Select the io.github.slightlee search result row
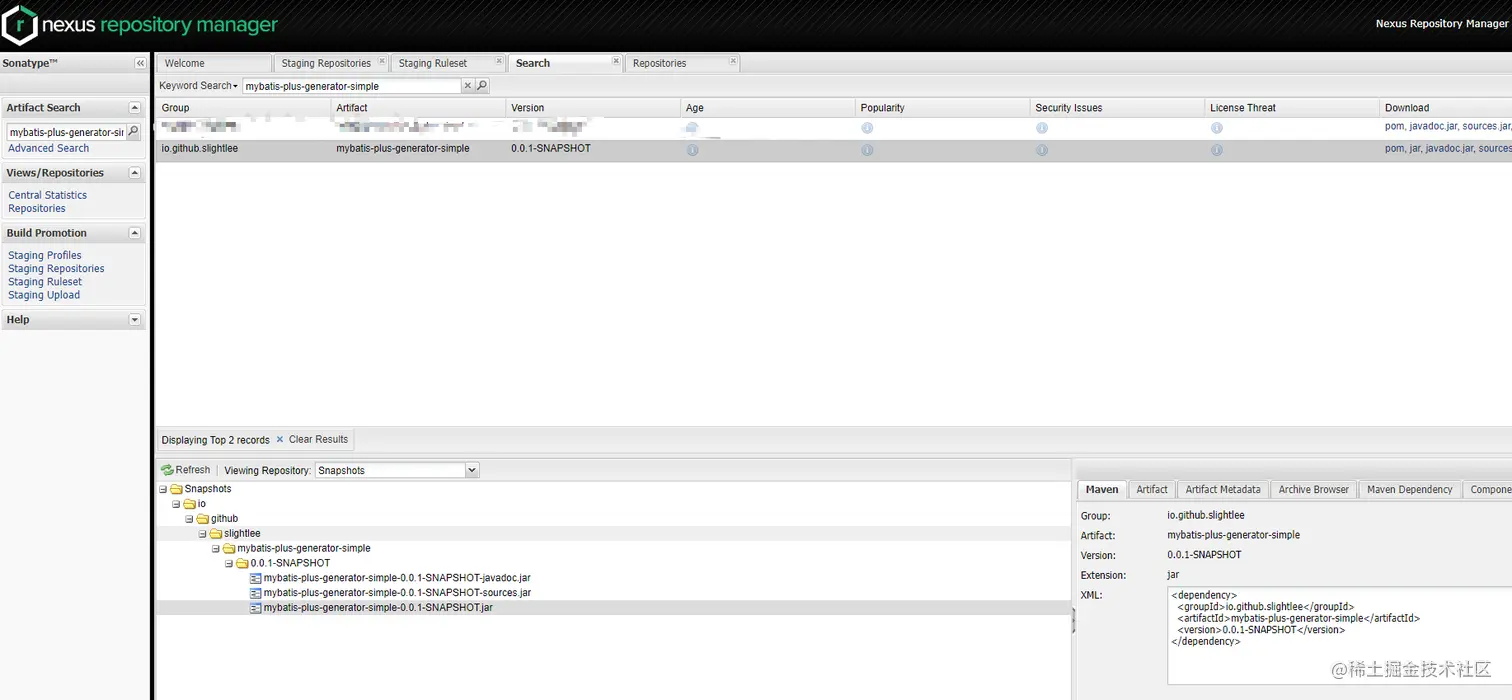The image size is (1512, 700). tap(834, 149)
